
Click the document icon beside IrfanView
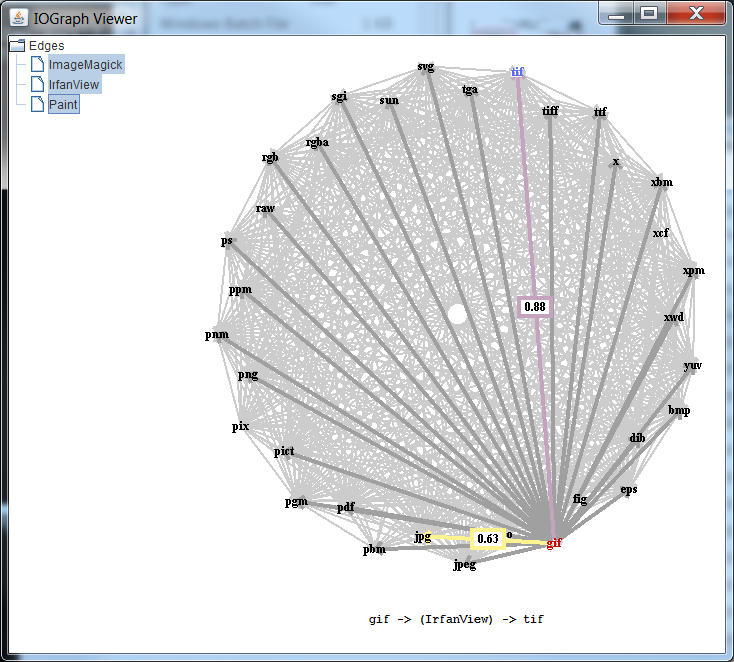(37, 84)
